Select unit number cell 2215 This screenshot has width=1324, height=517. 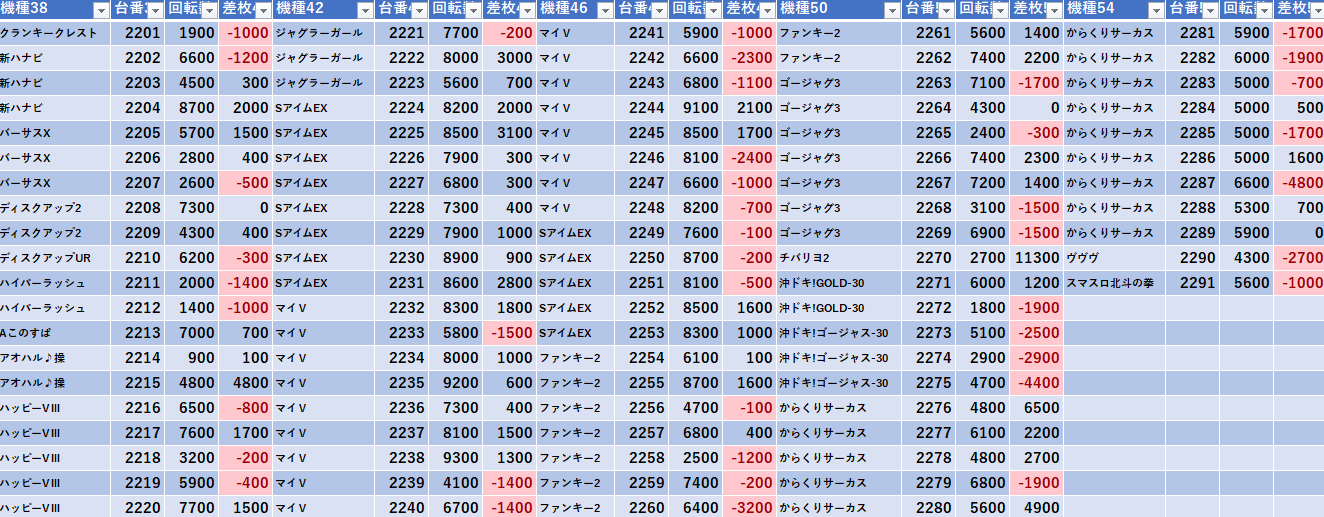coord(137,383)
